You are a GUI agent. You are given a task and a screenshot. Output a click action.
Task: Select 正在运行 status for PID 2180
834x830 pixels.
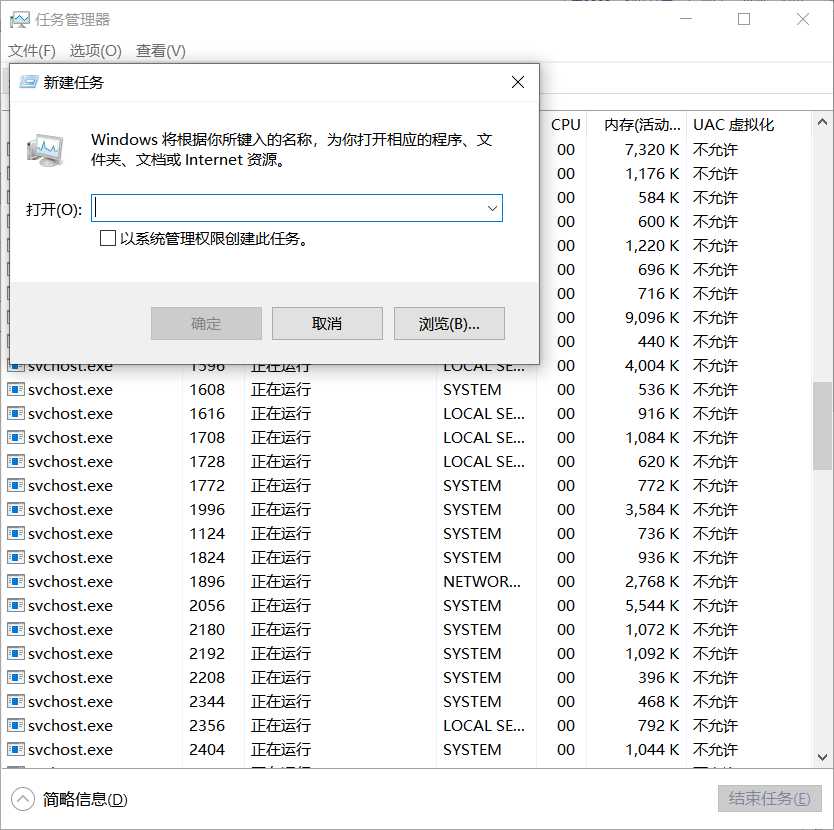[281, 629]
